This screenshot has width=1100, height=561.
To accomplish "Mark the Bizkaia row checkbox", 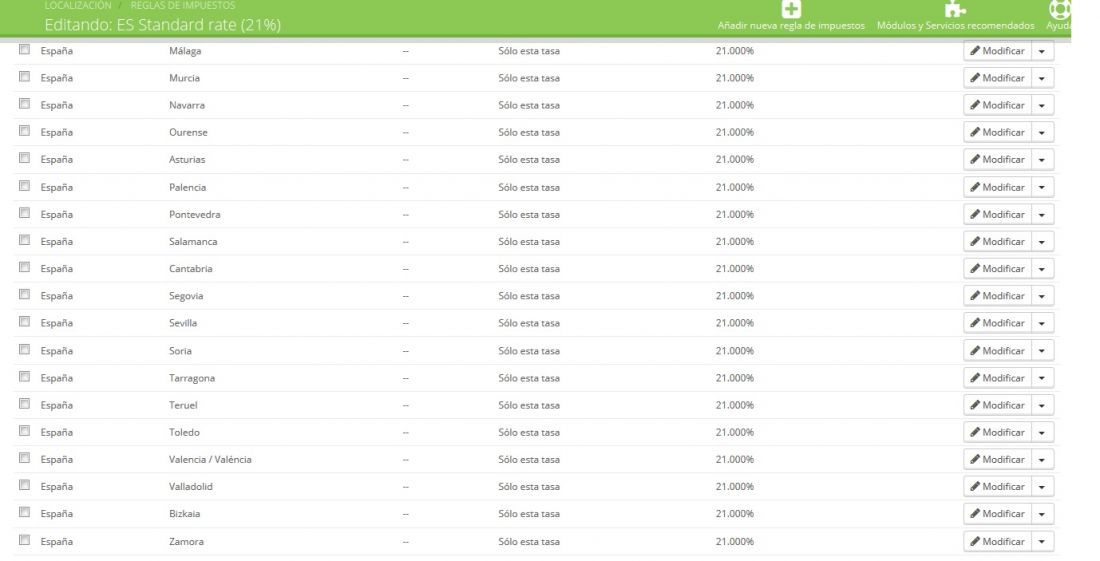I will point(25,513).
